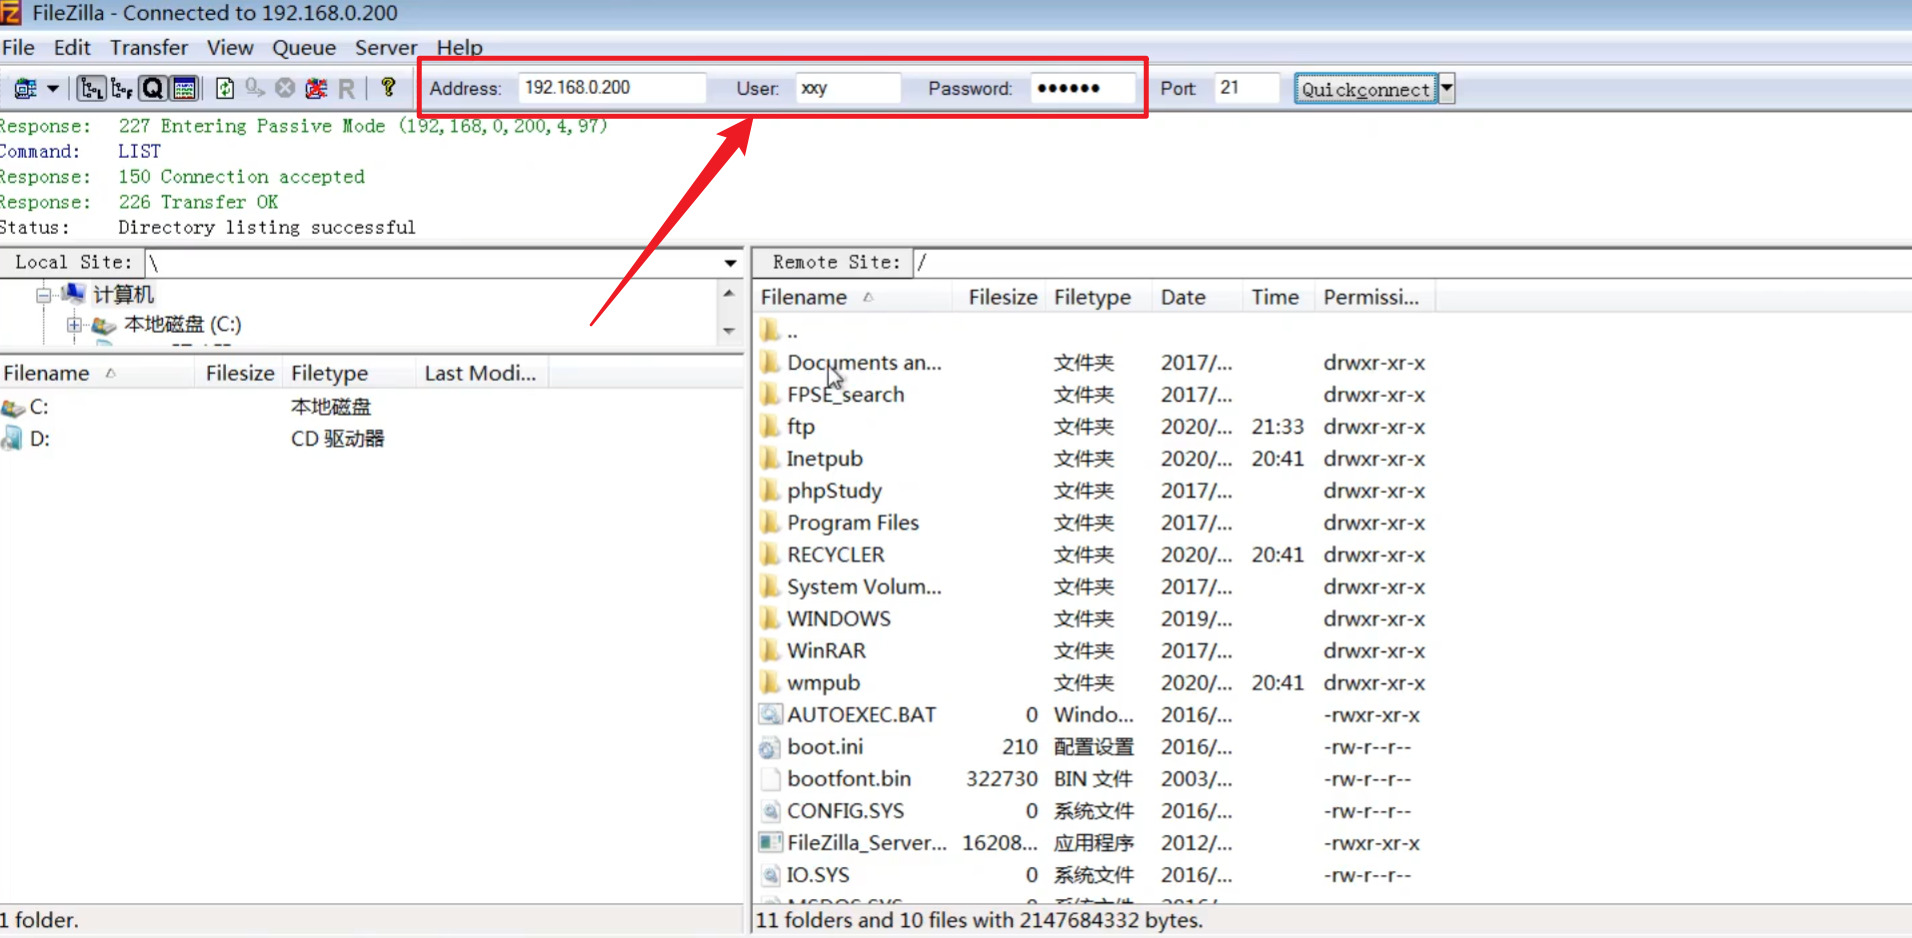This screenshot has height=938, width=1912.
Task: Sort remote files by Filesize column
Action: [1002, 297]
